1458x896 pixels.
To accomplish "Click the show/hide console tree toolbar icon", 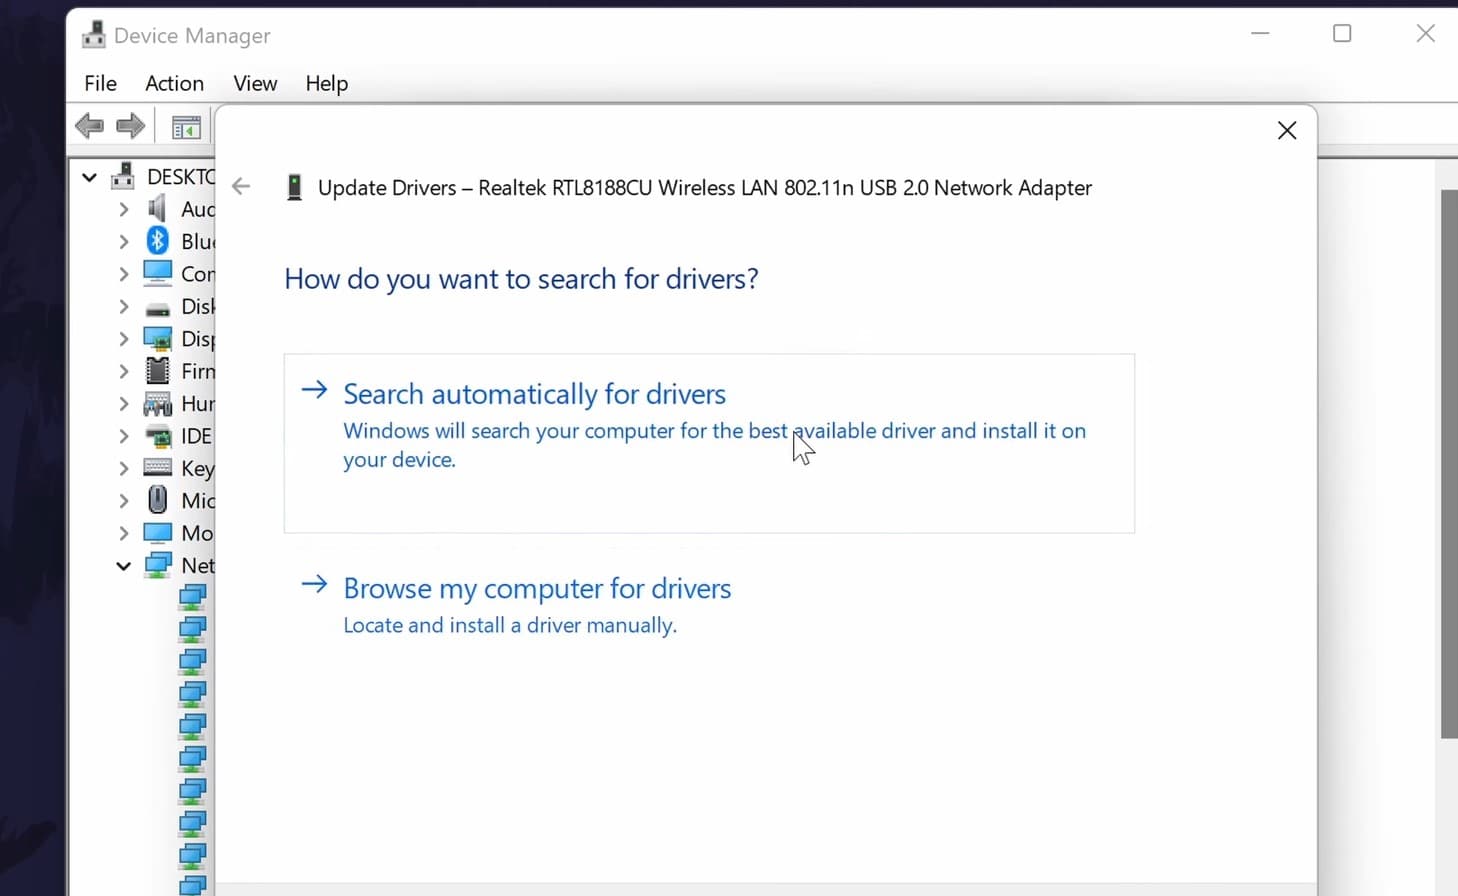I will coord(186,127).
